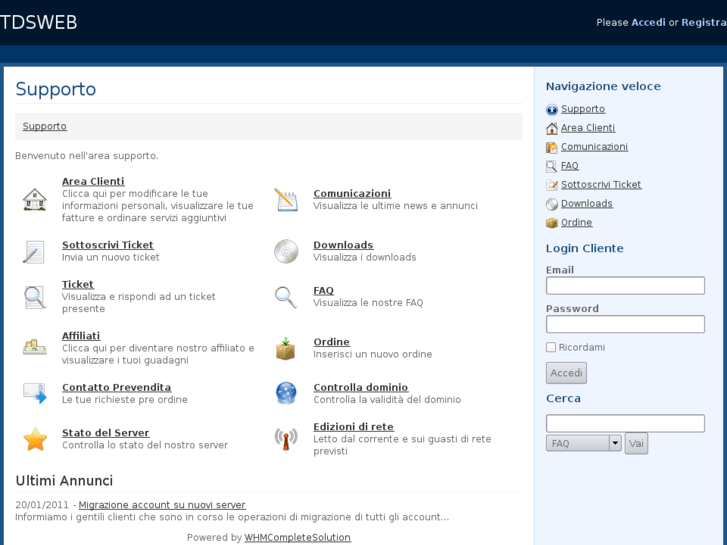Open the Ticket heading link

tap(77, 284)
